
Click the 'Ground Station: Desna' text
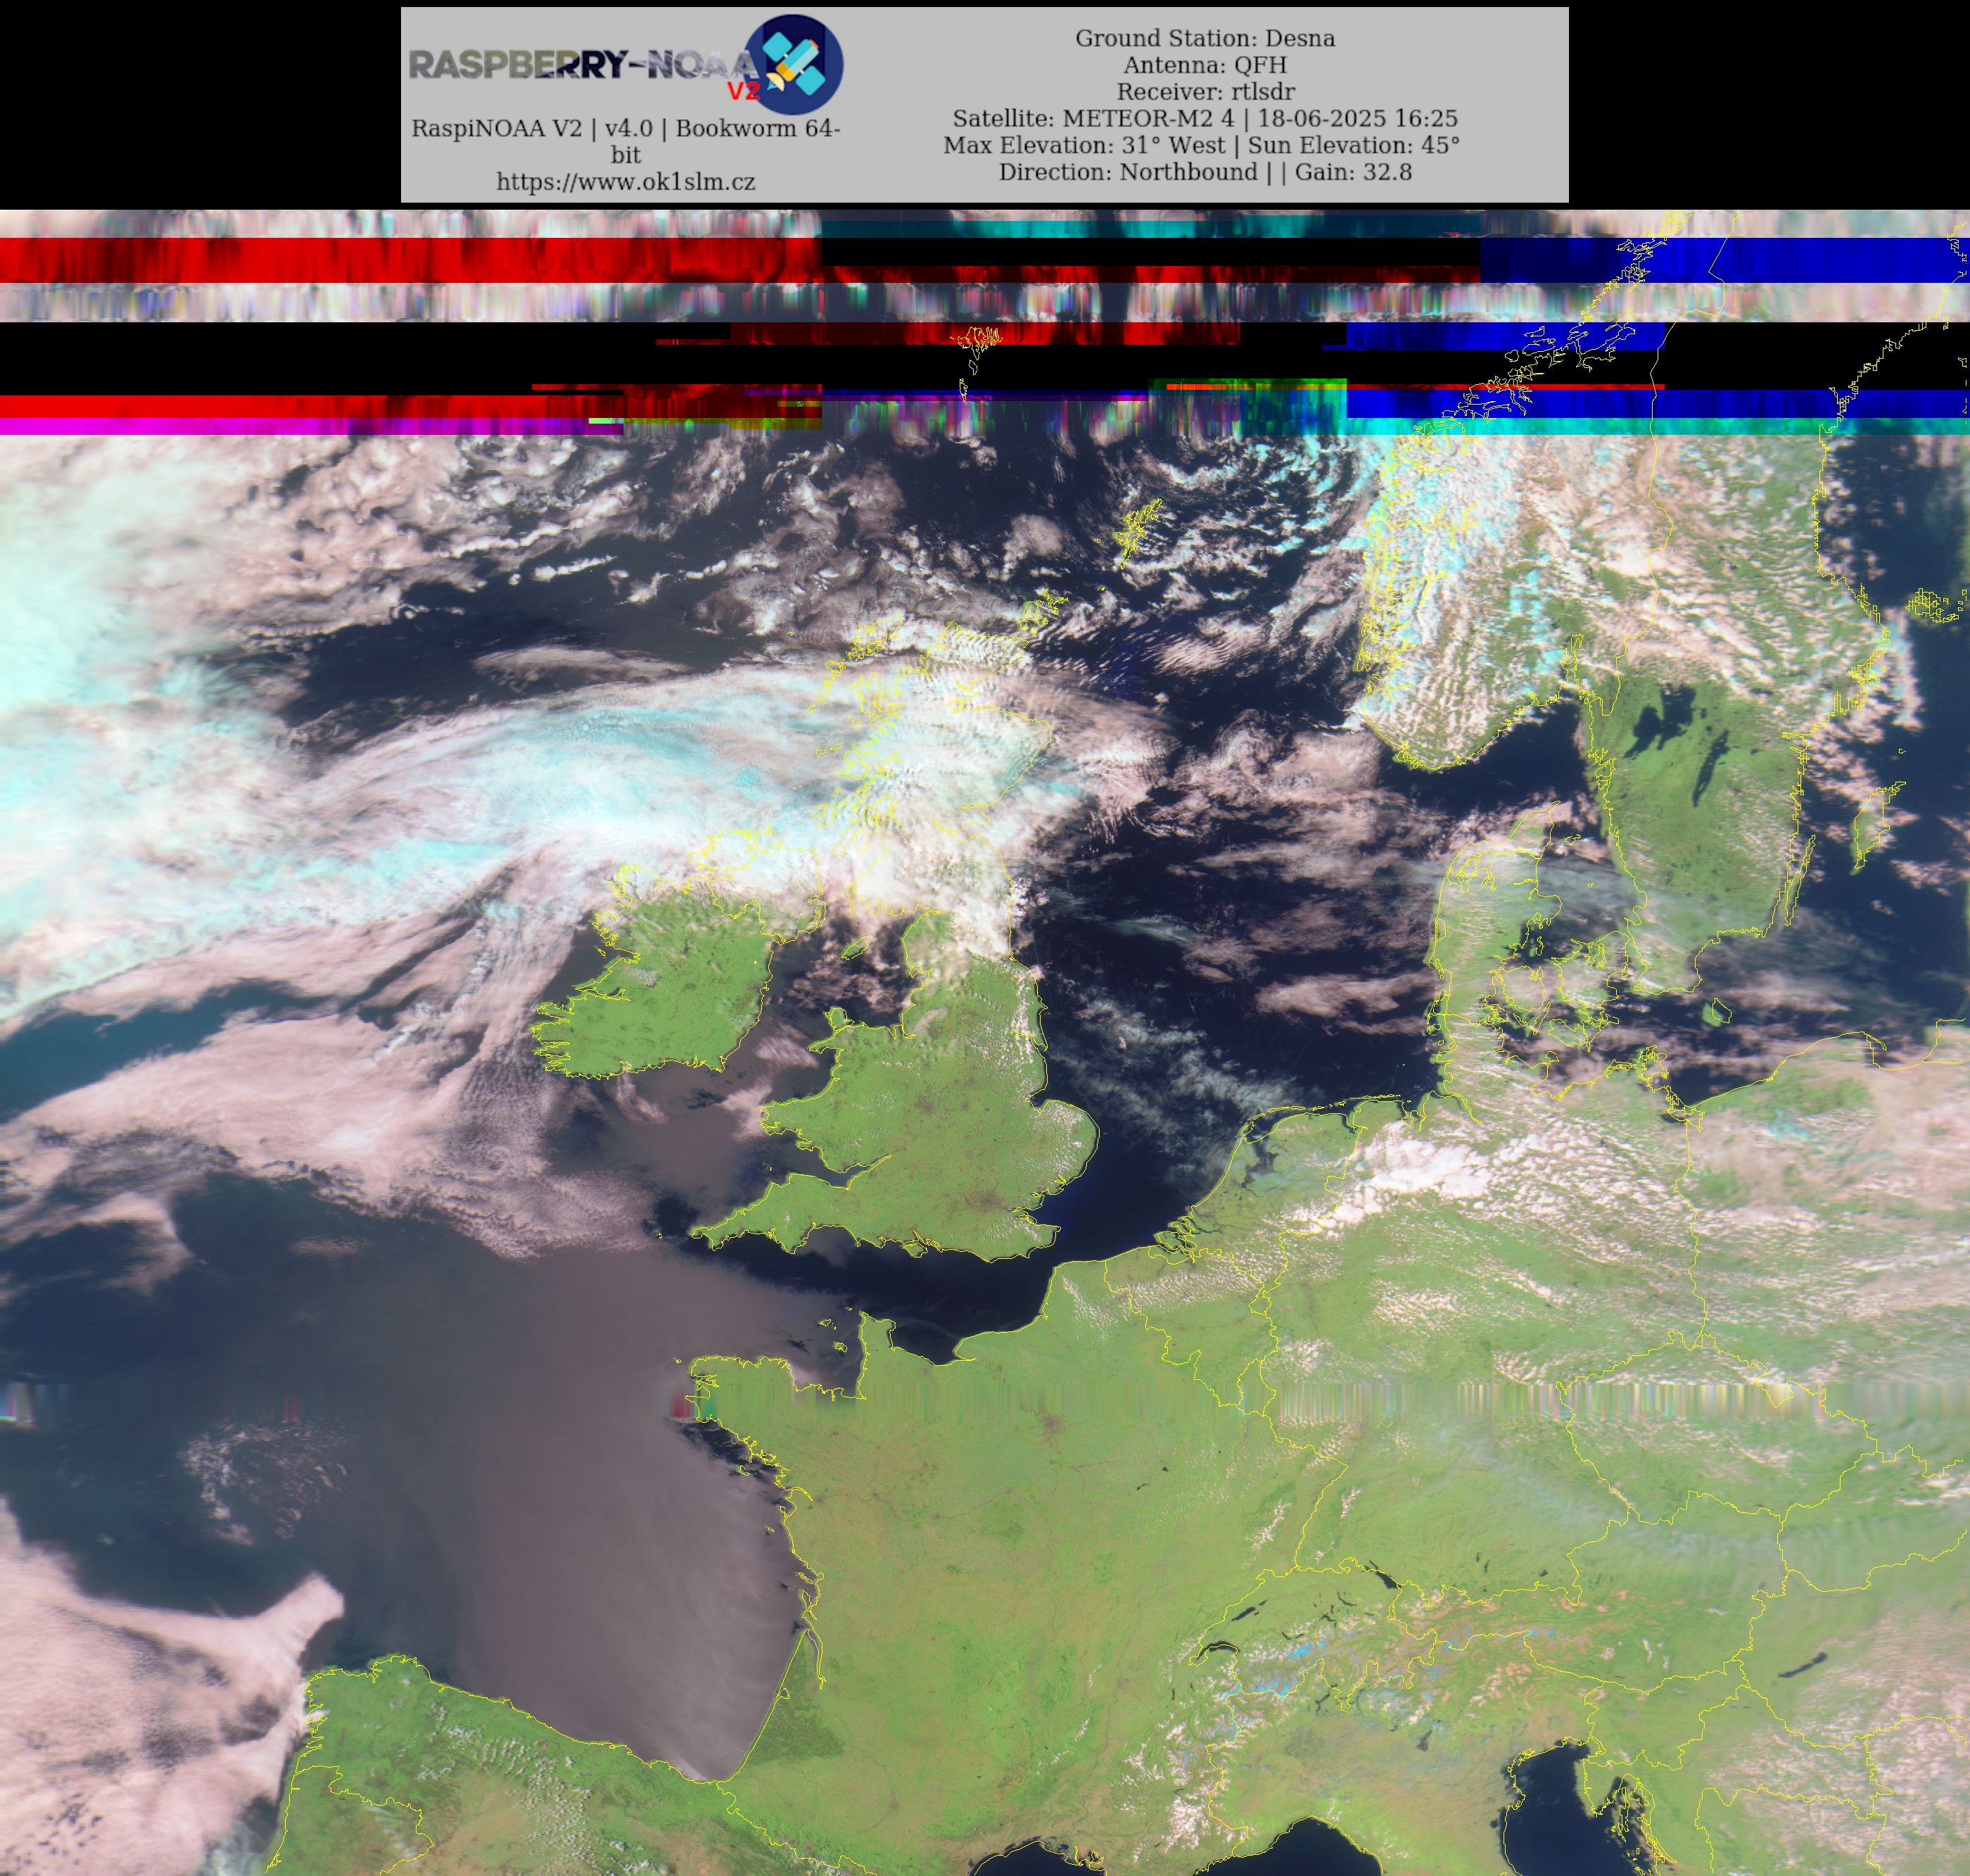pos(1205,38)
